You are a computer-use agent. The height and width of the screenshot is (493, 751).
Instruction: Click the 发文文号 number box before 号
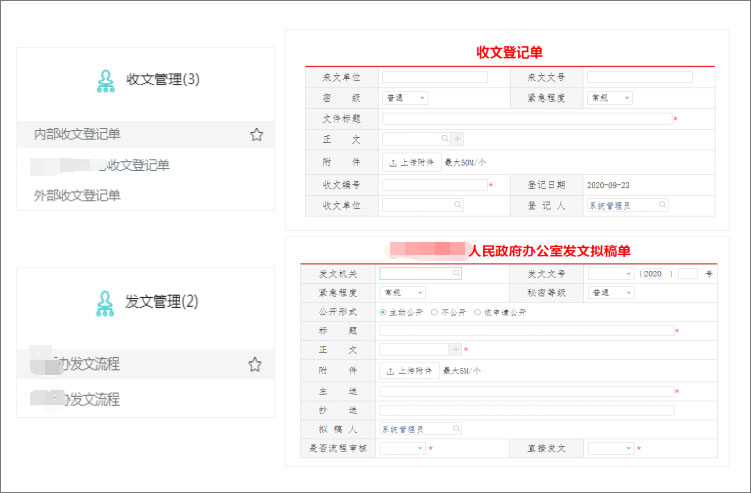coord(688,274)
